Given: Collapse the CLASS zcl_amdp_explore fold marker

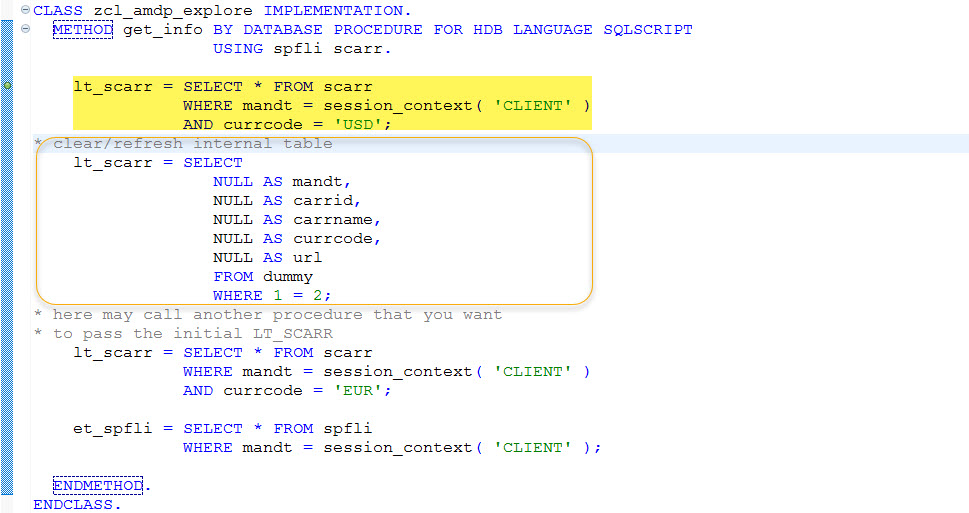Looking at the screenshot, I should (25, 10).
